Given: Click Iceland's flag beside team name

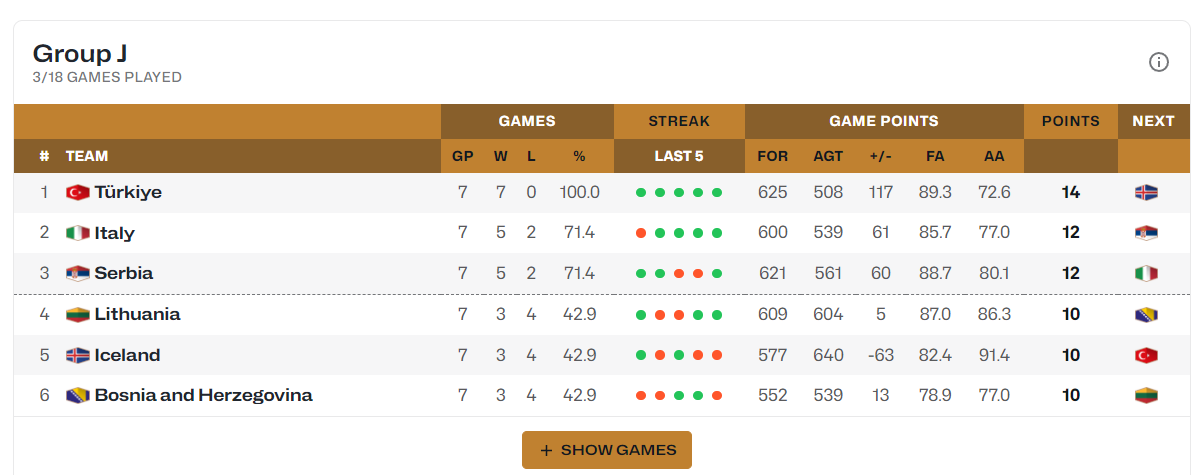Looking at the screenshot, I should [78, 355].
